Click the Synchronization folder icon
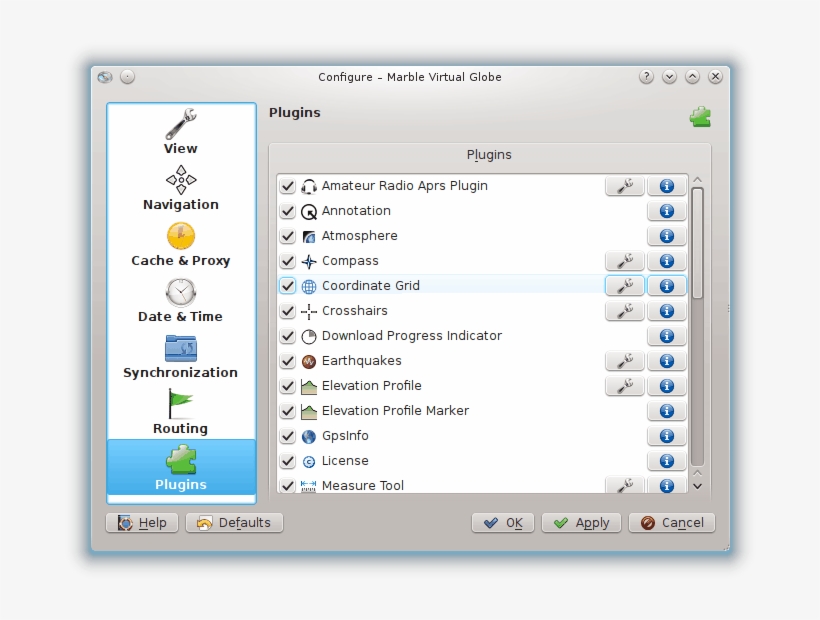This screenshot has height=620, width=820. (180, 350)
